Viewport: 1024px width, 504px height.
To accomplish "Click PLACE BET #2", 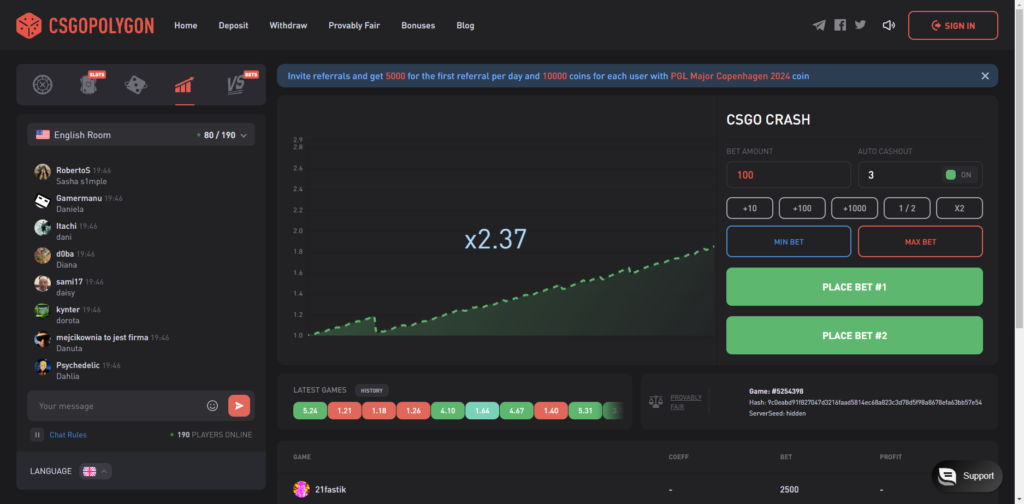I will [854, 336].
